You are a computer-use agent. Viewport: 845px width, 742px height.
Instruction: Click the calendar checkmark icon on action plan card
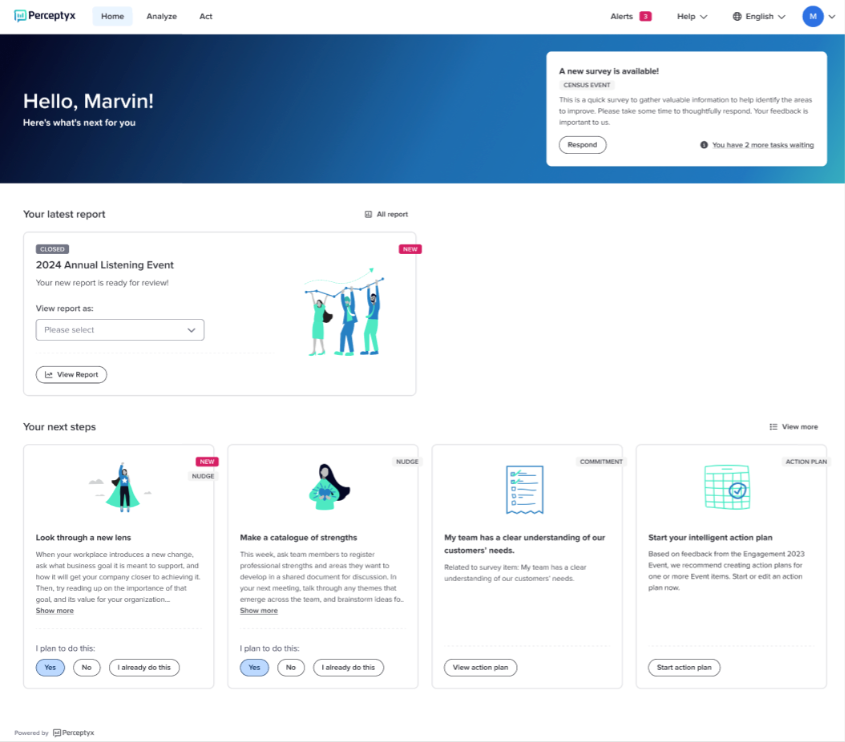(727, 487)
